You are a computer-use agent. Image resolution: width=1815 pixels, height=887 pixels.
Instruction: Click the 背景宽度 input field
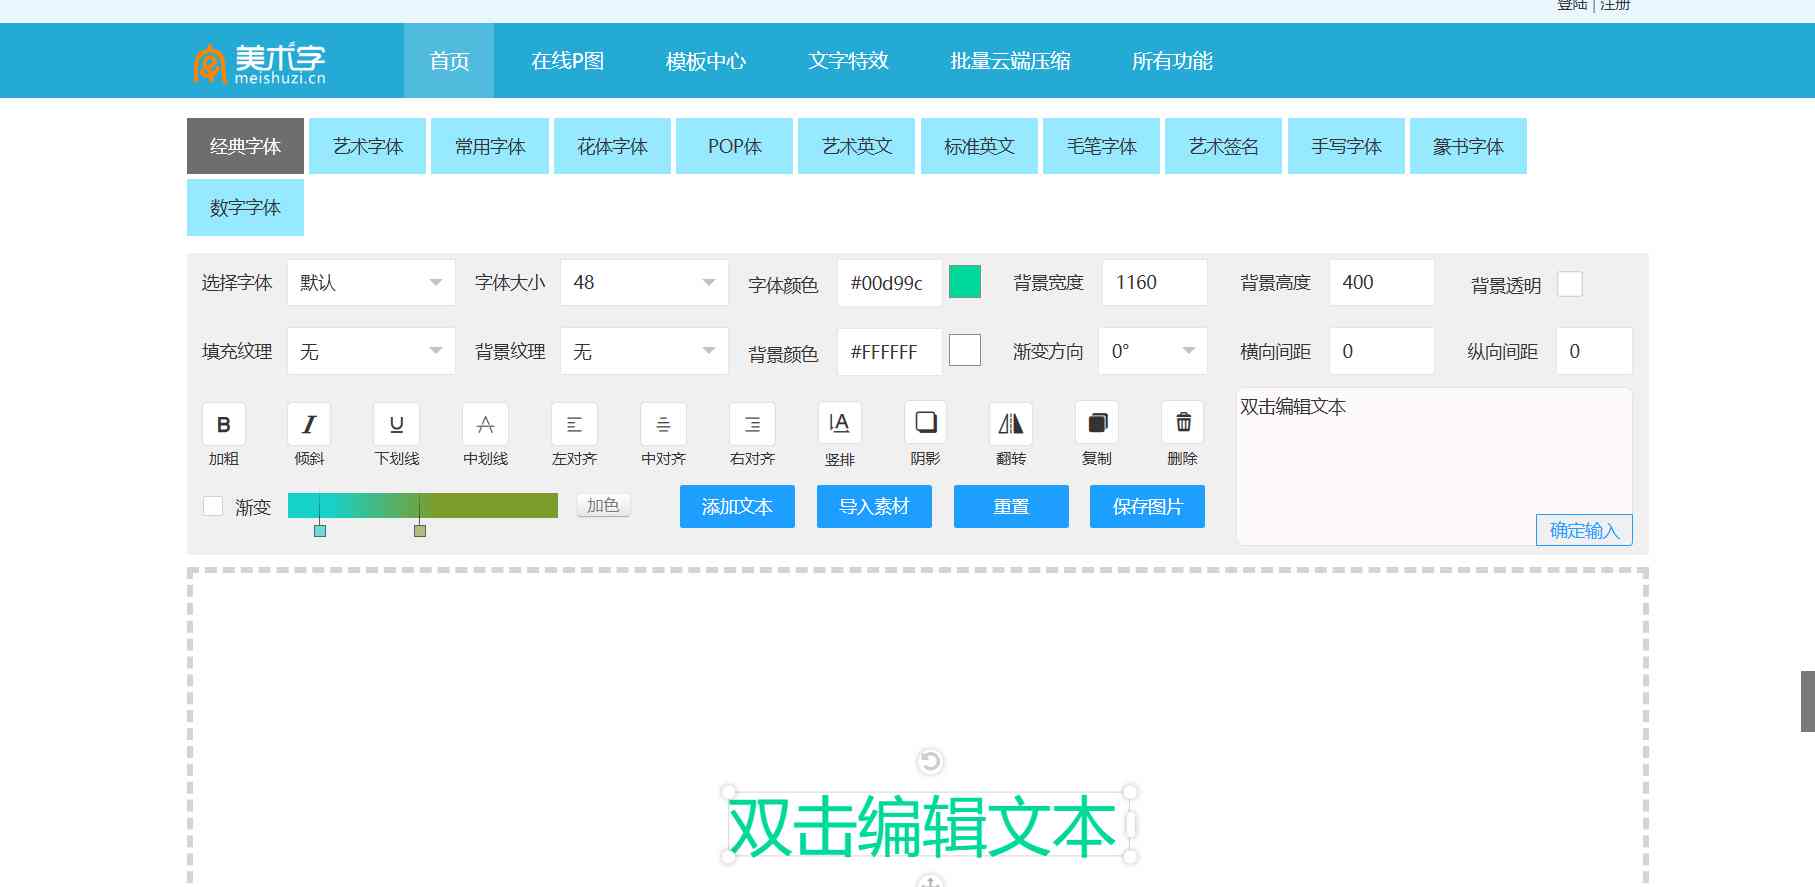(x=1155, y=282)
